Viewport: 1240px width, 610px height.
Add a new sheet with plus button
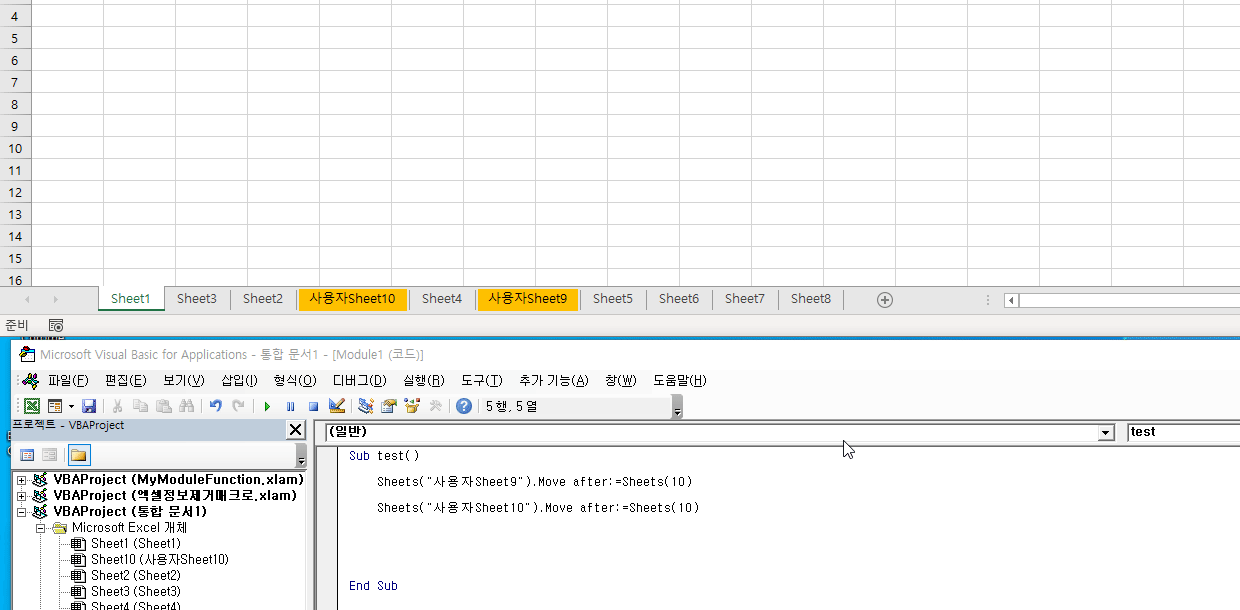[884, 299]
